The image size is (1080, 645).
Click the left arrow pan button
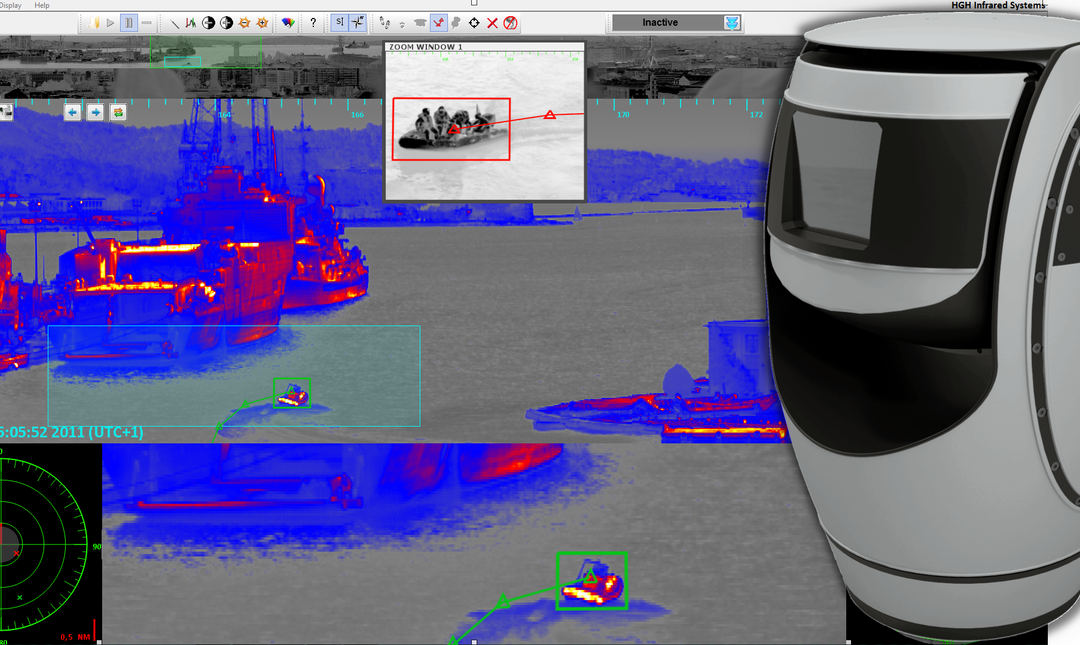(x=73, y=112)
